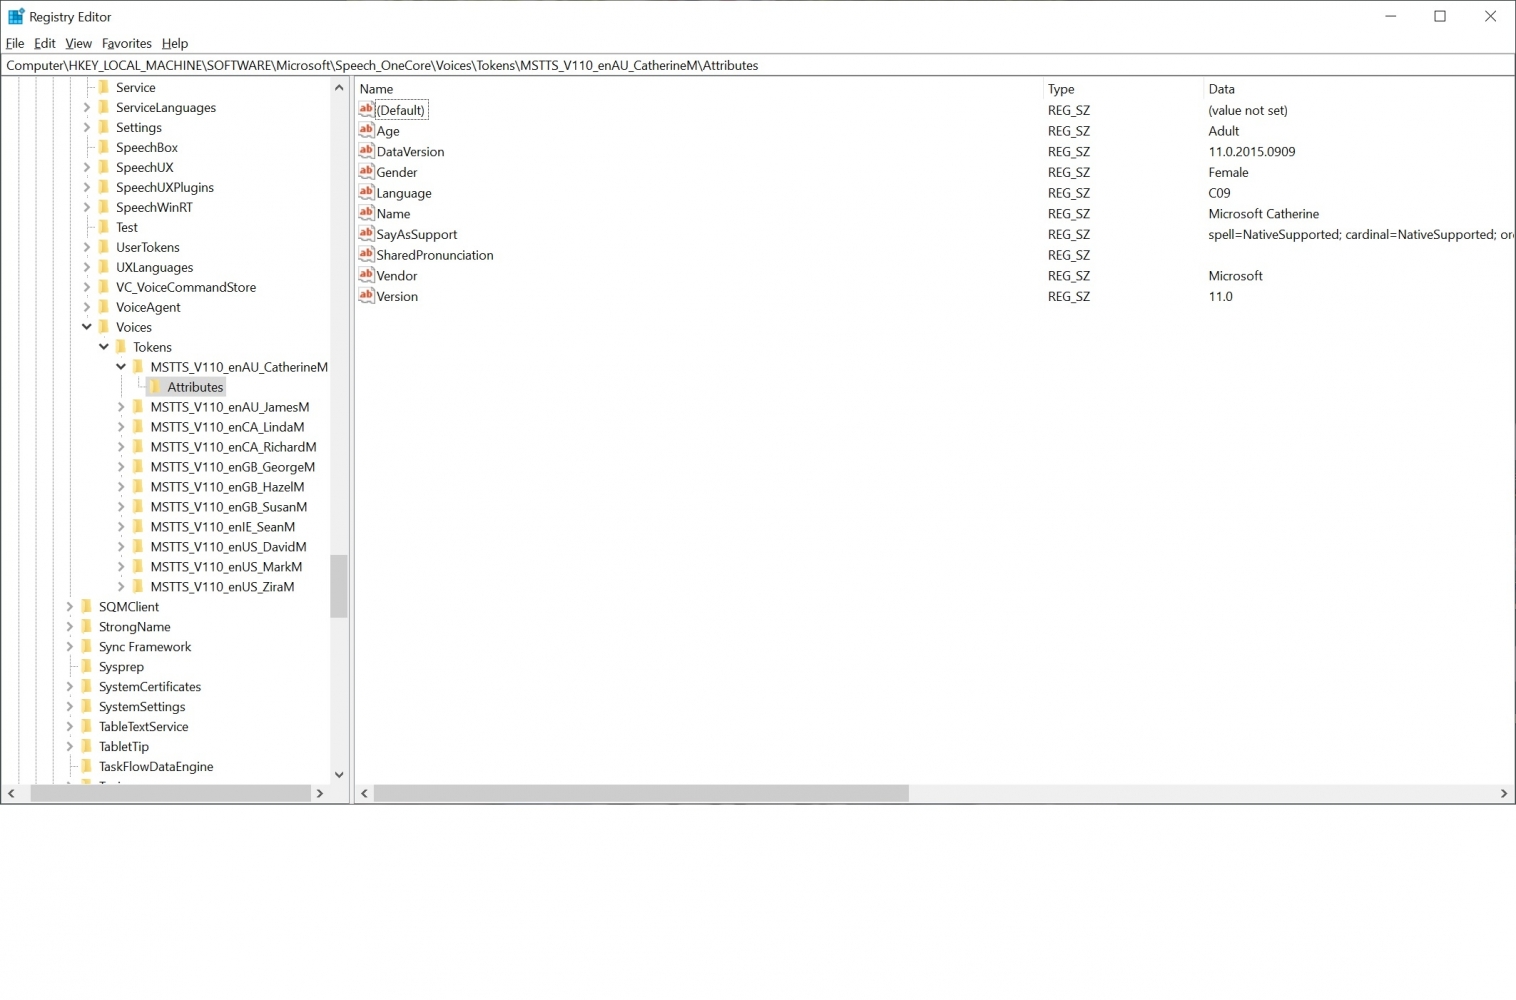Image resolution: width=1516 pixels, height=1000 pixels.
Task: Click the 'Female' data value
Action: tap(1228, 172)
